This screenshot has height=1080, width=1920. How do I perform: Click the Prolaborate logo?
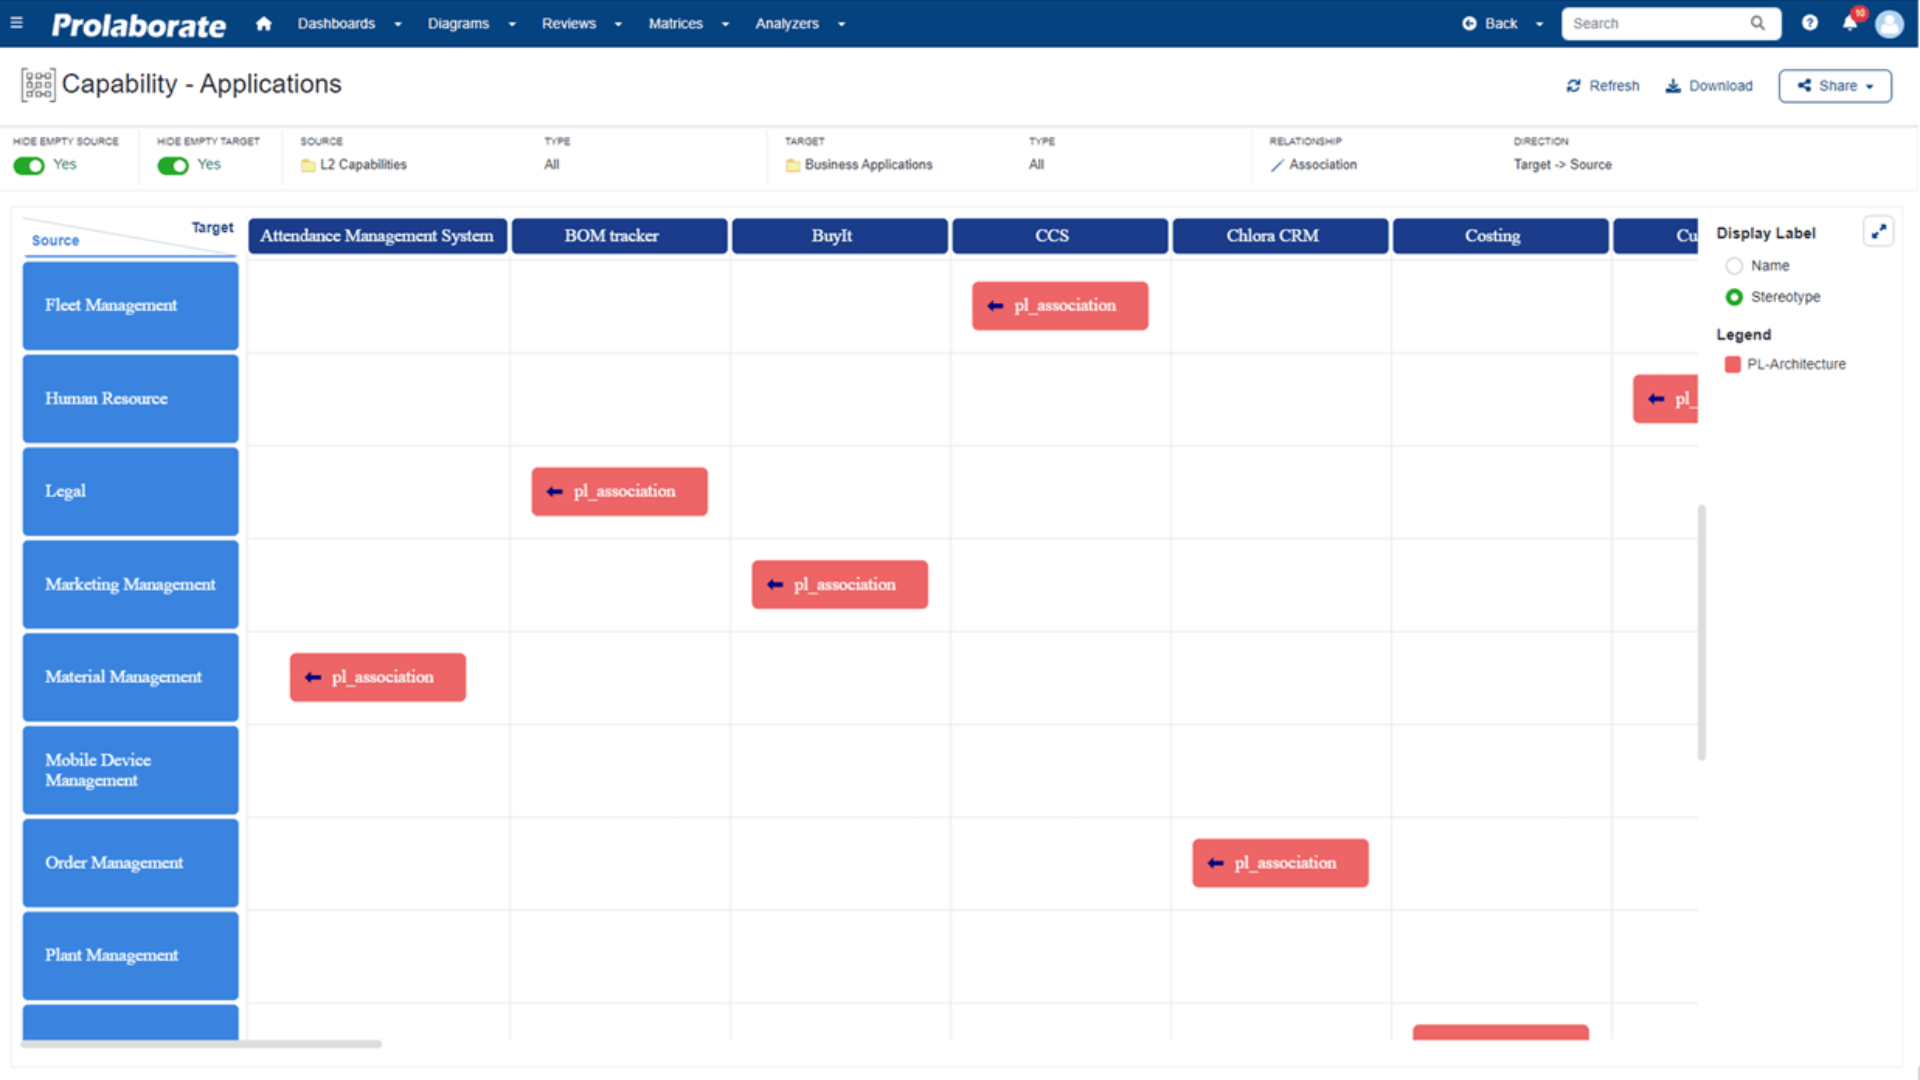point(138,25)
